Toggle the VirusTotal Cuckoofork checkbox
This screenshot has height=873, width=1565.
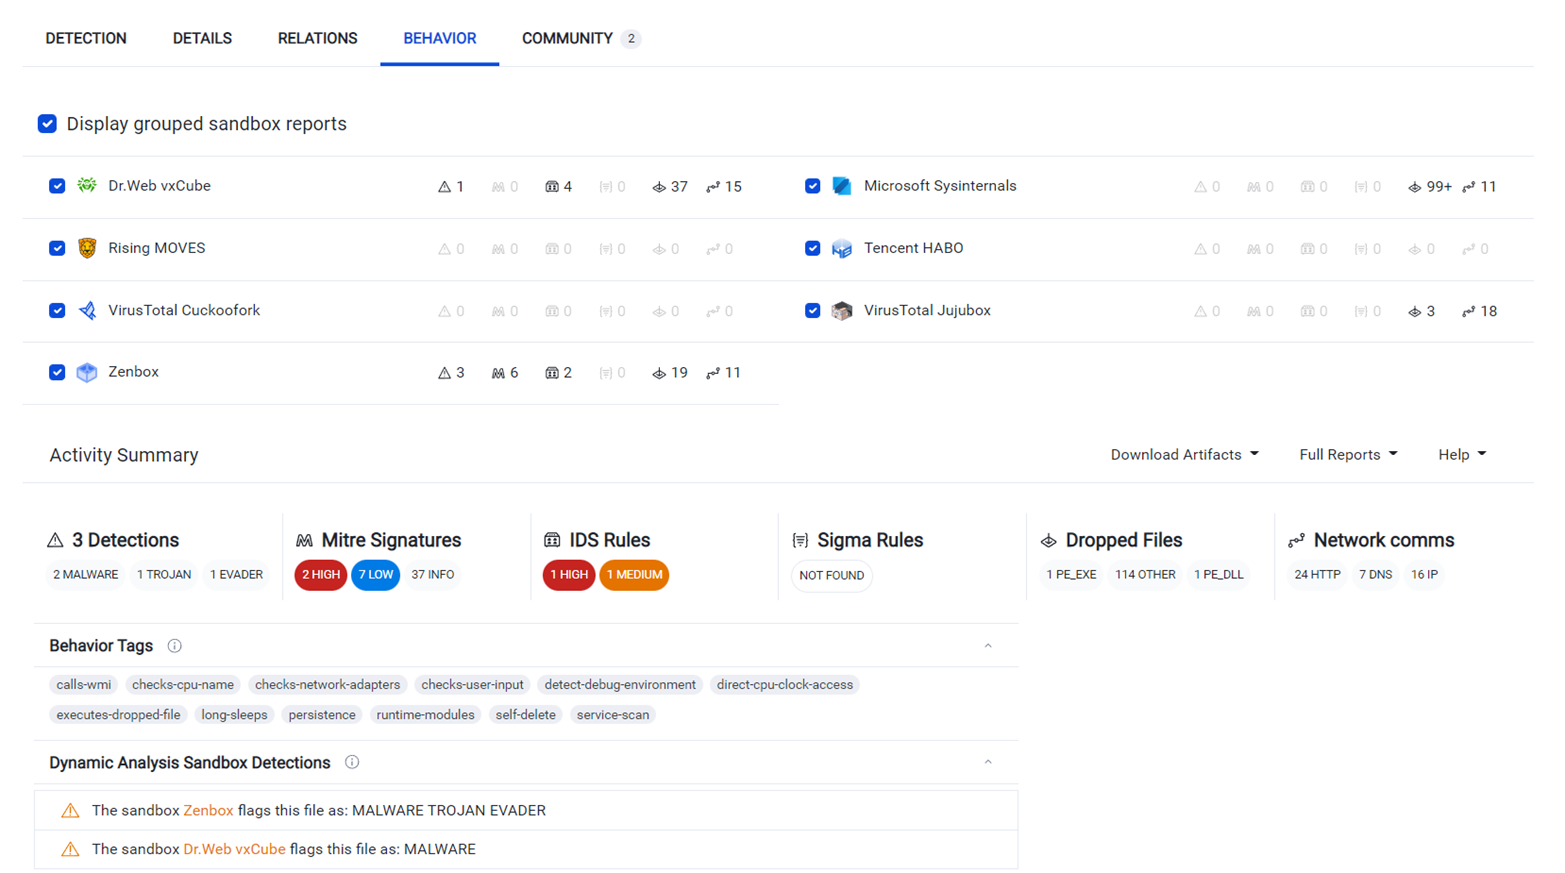[57, 311]
